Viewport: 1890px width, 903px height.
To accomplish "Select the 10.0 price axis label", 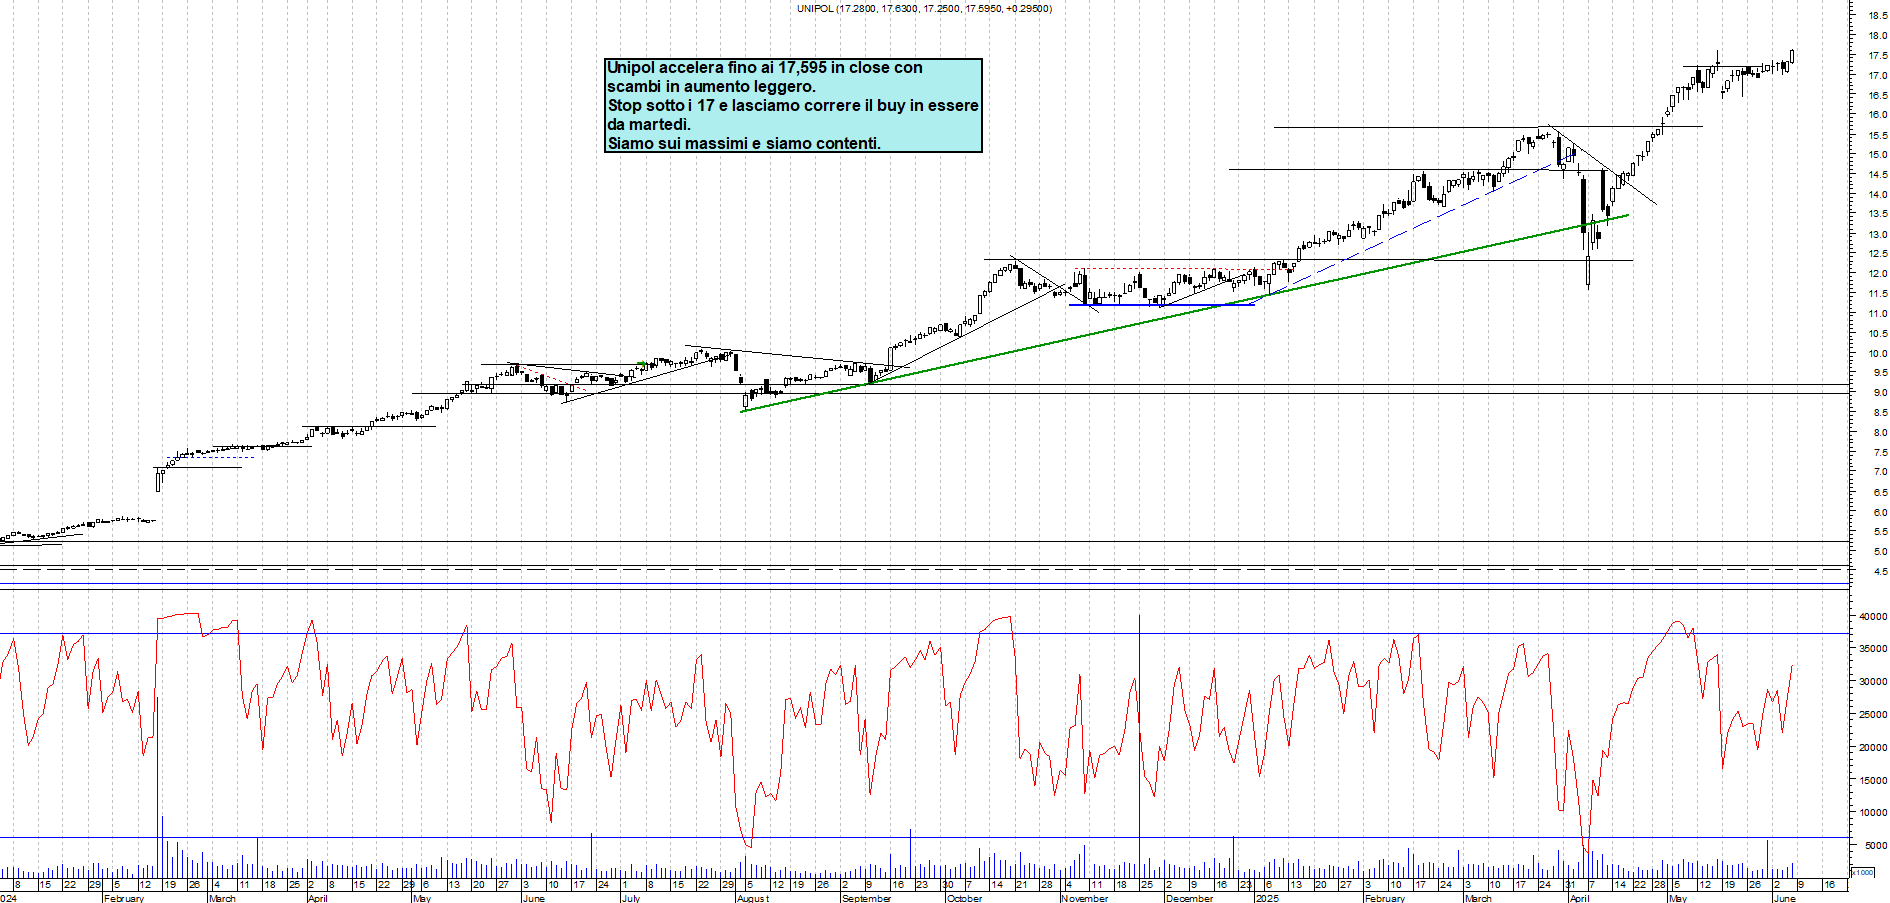I will click(x=1877, y=353).
